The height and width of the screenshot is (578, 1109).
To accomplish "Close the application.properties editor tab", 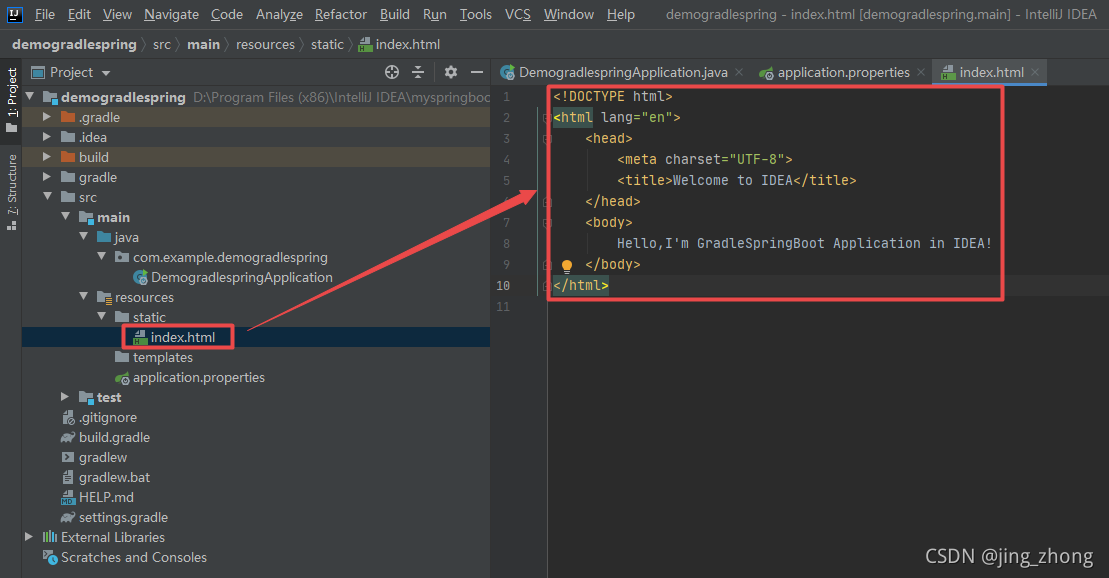I will (x=921, y=72).
